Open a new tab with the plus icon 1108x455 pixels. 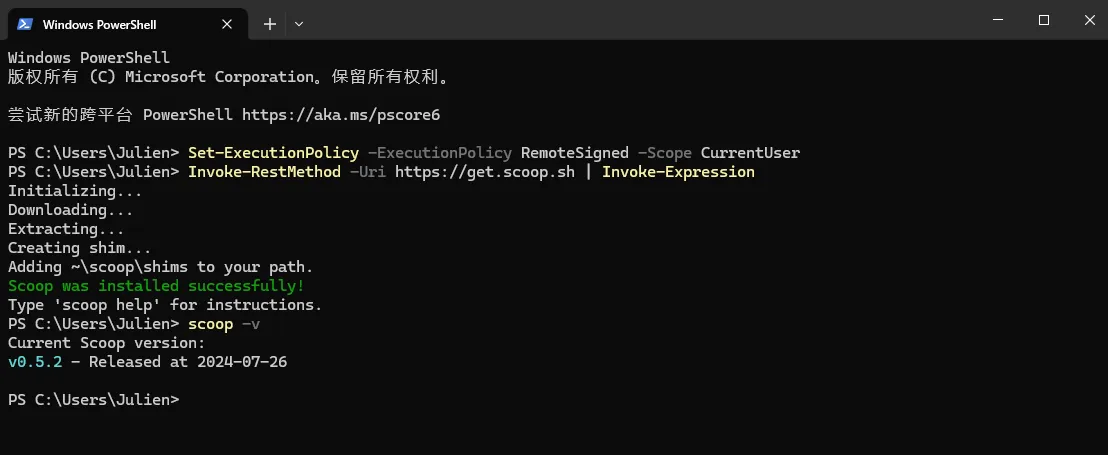pos(270,23)
